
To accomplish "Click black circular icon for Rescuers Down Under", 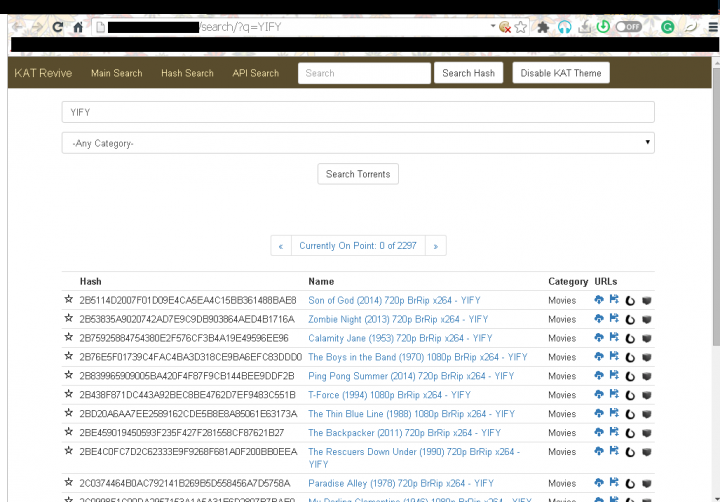I will (630, 452).
